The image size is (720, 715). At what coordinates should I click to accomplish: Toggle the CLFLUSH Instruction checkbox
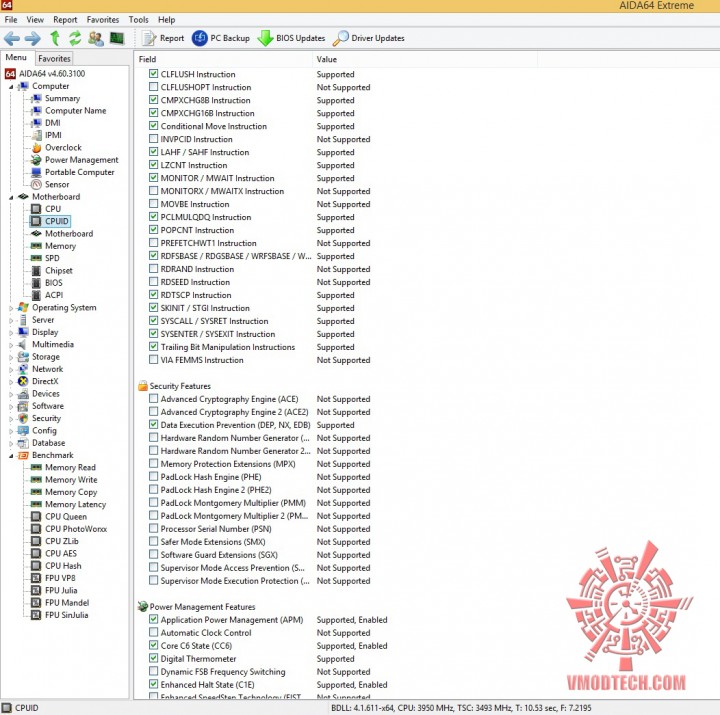point(153,73)
